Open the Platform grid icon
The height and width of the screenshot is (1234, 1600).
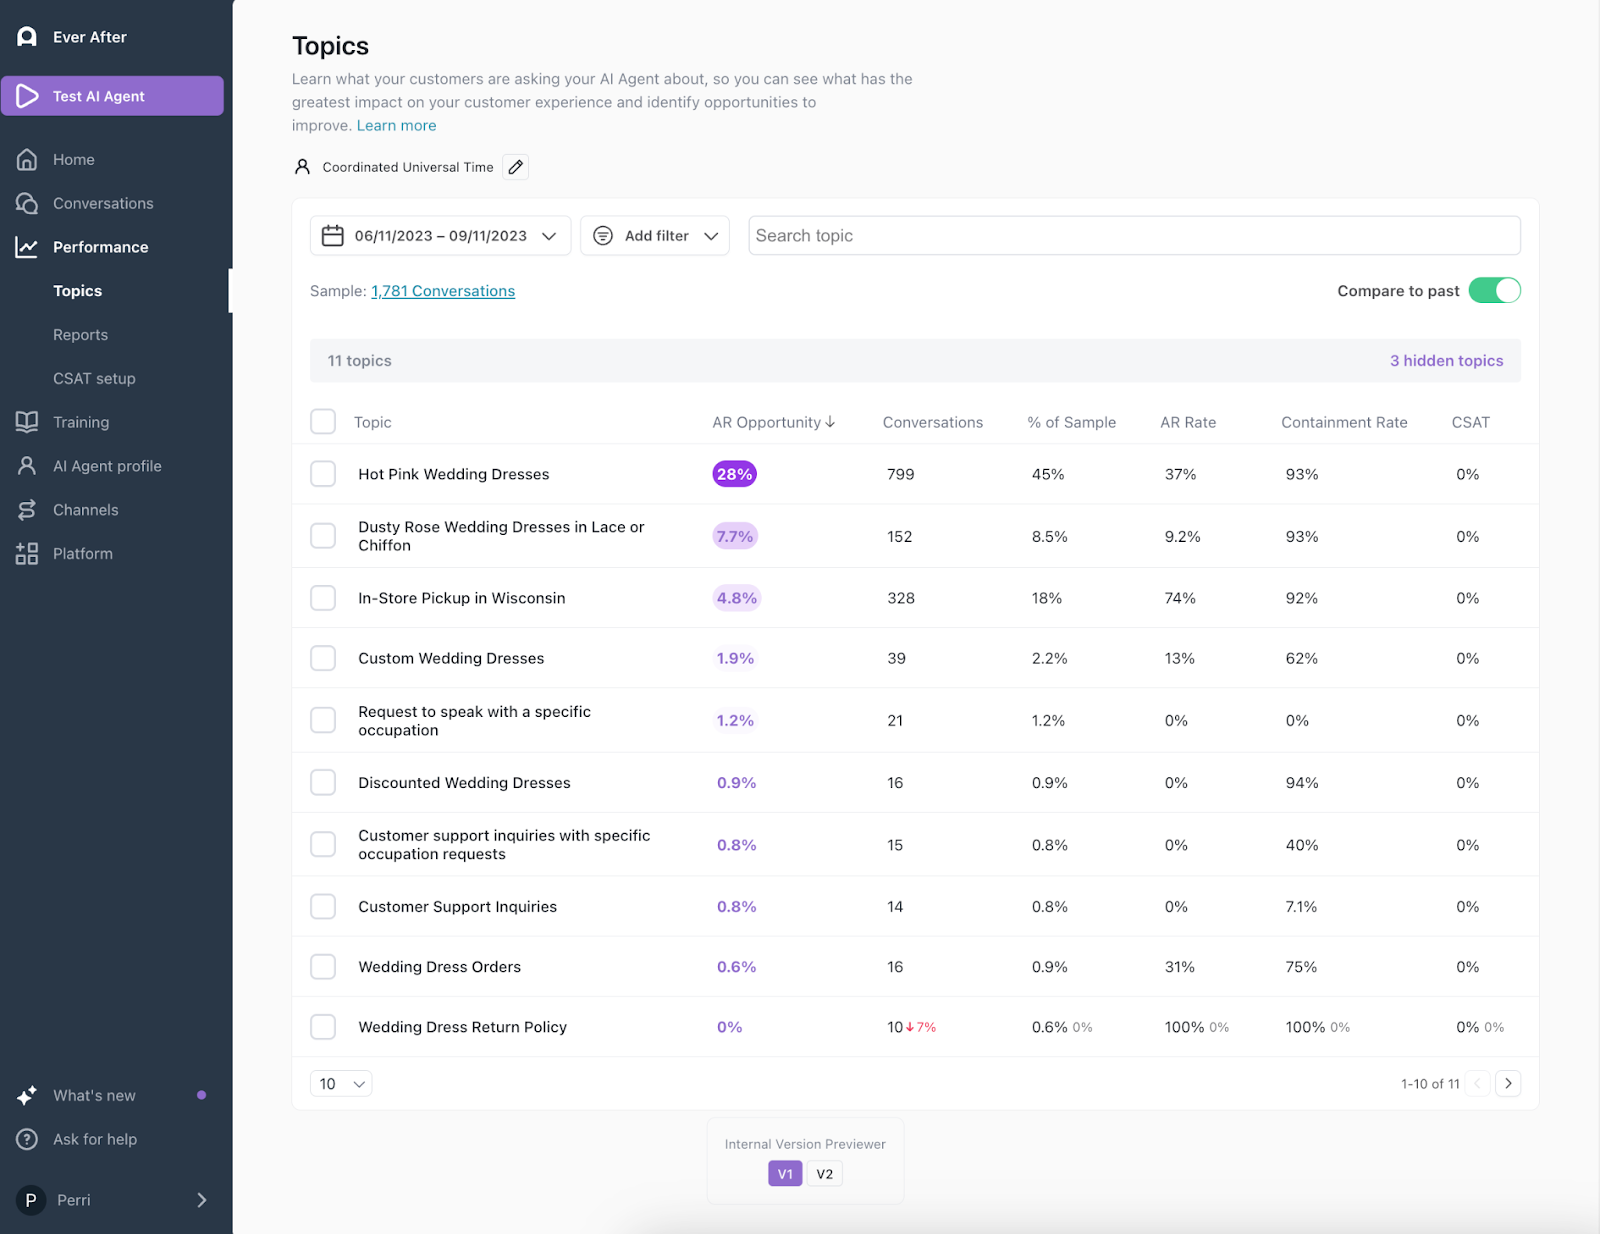(x=27, y=553)
